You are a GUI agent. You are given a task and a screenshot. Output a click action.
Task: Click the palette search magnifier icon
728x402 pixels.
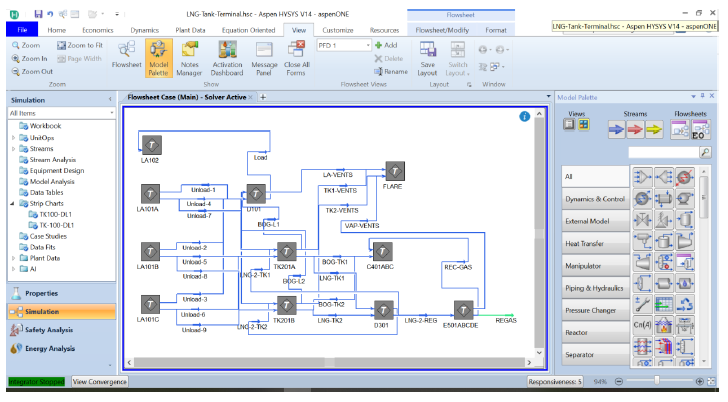click(705, 152)
